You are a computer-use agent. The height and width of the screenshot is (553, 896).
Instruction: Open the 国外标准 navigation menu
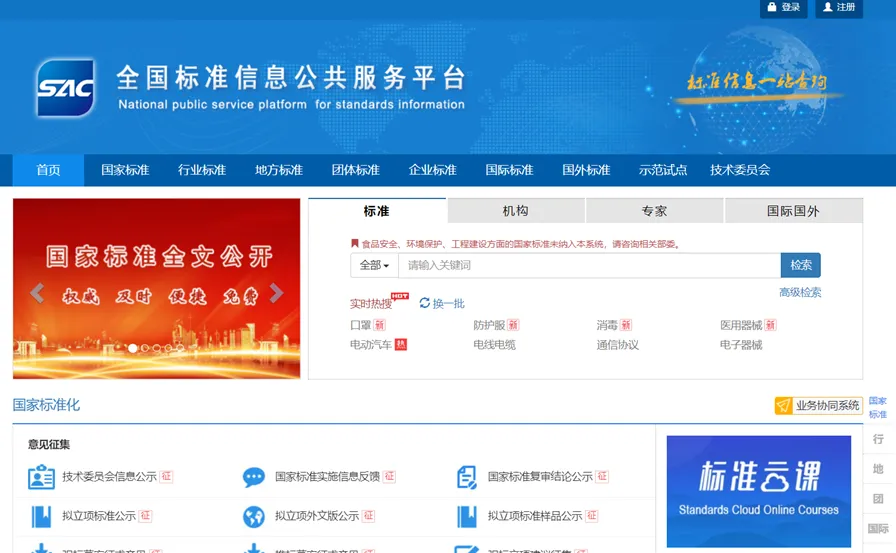pyautogui.click(x=586, y=170)
